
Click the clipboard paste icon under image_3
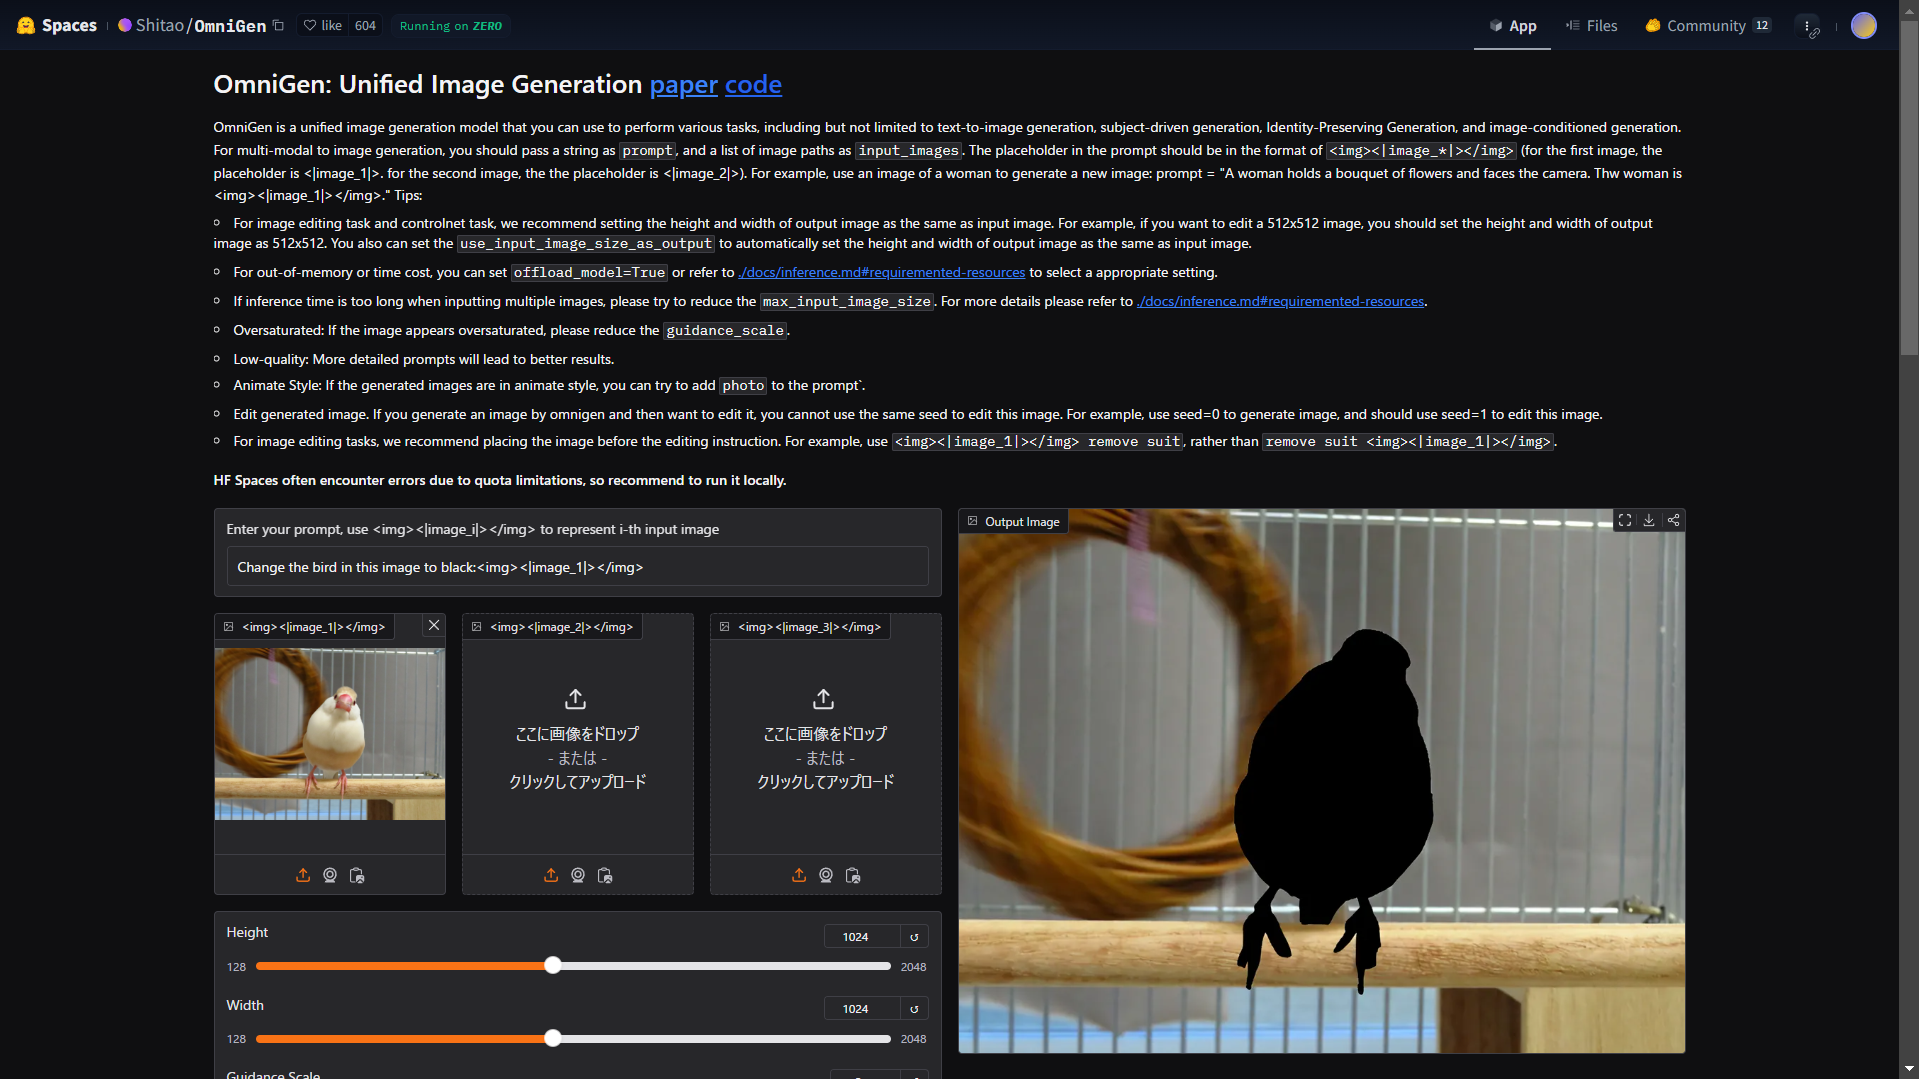point(853,876)
